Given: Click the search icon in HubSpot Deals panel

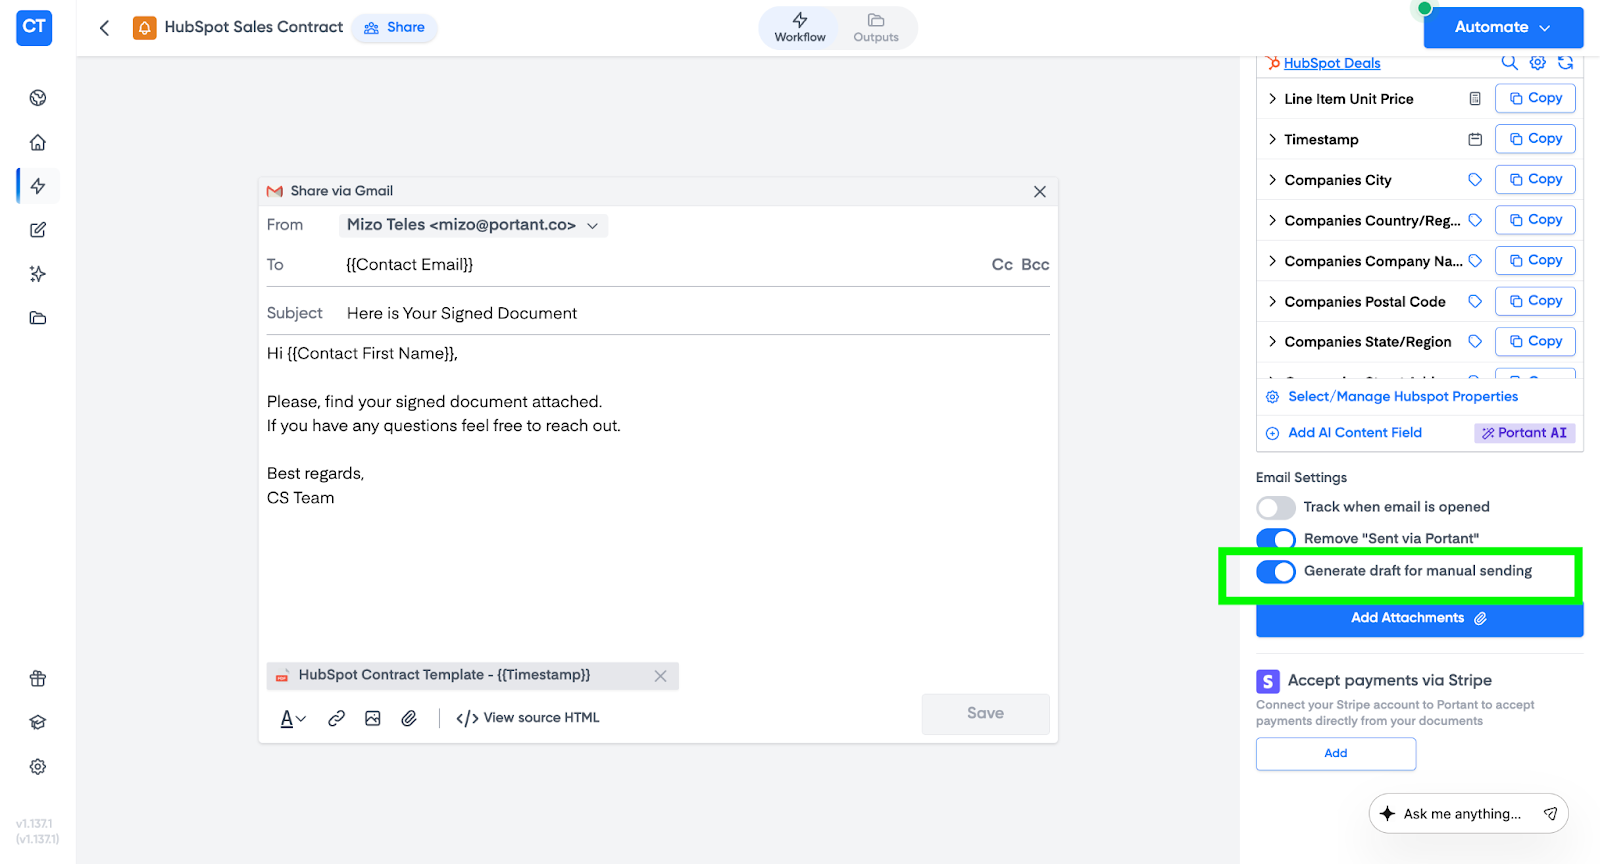Looking at the screenshot, I should pos(1509,63).
